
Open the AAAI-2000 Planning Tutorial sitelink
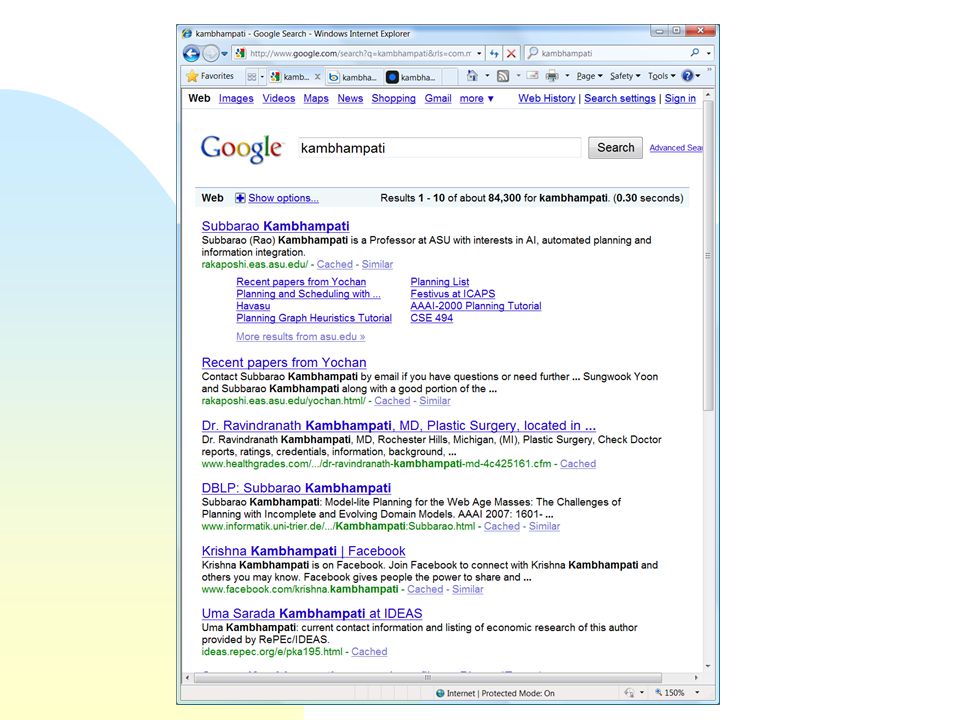pos(476,306)
